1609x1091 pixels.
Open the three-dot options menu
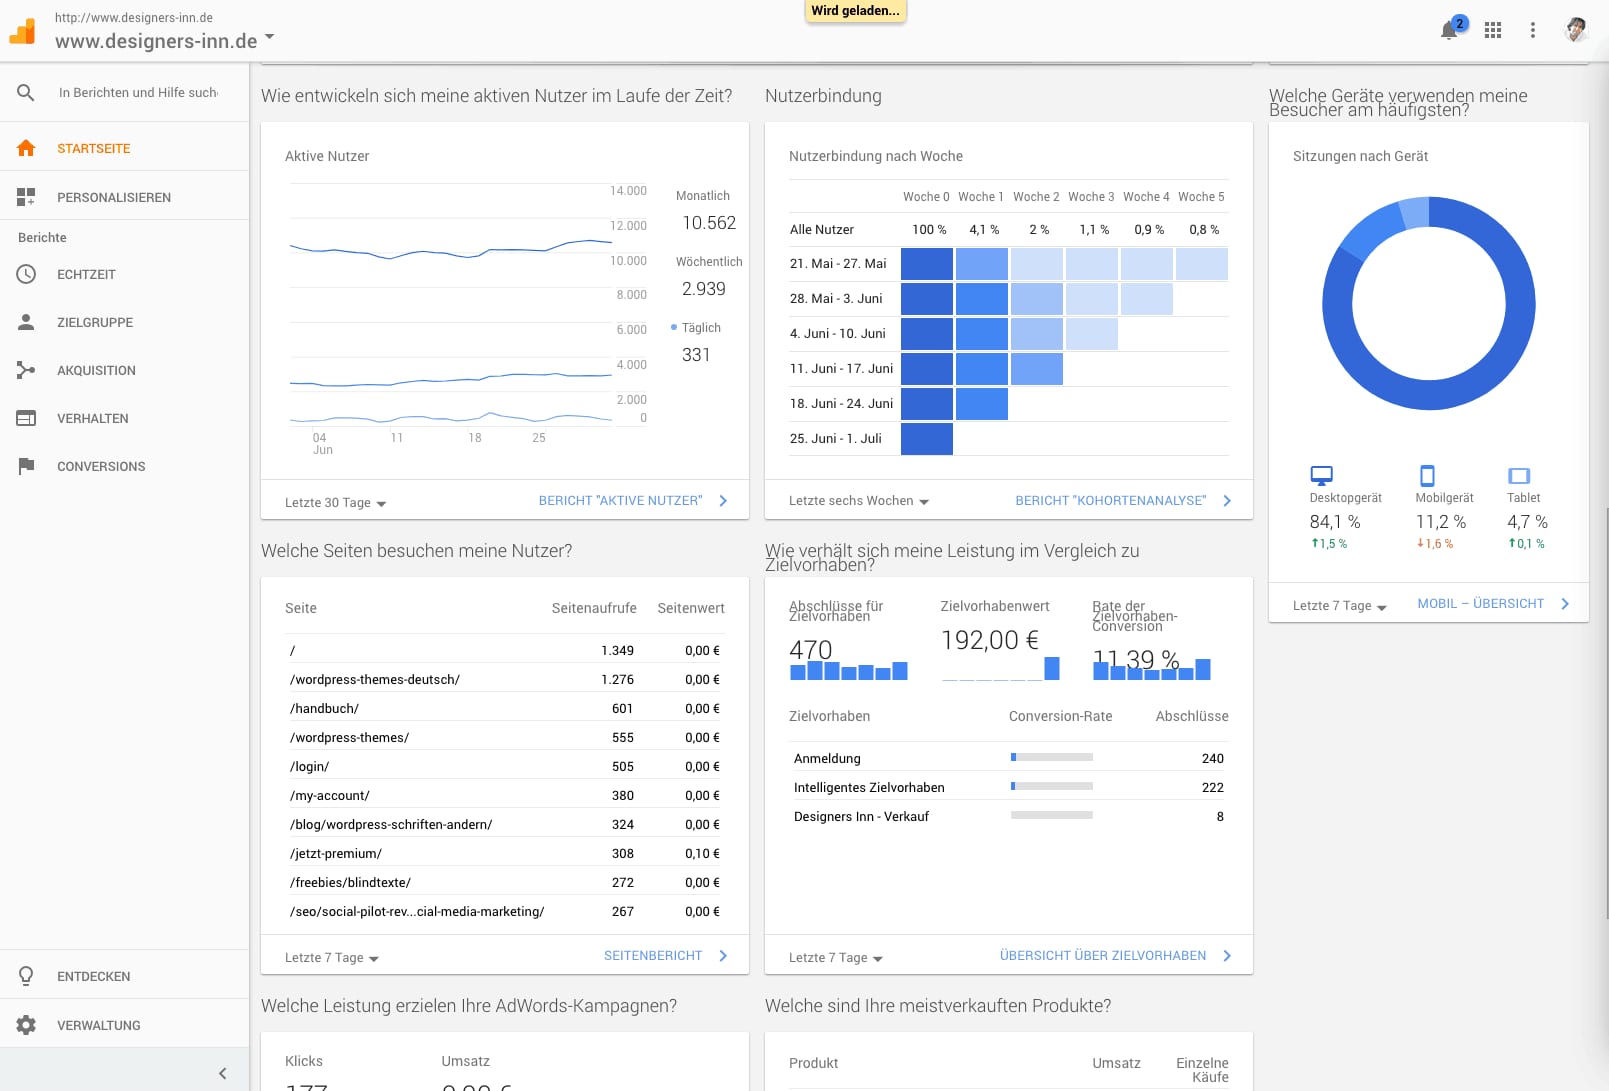point(1532,30)
